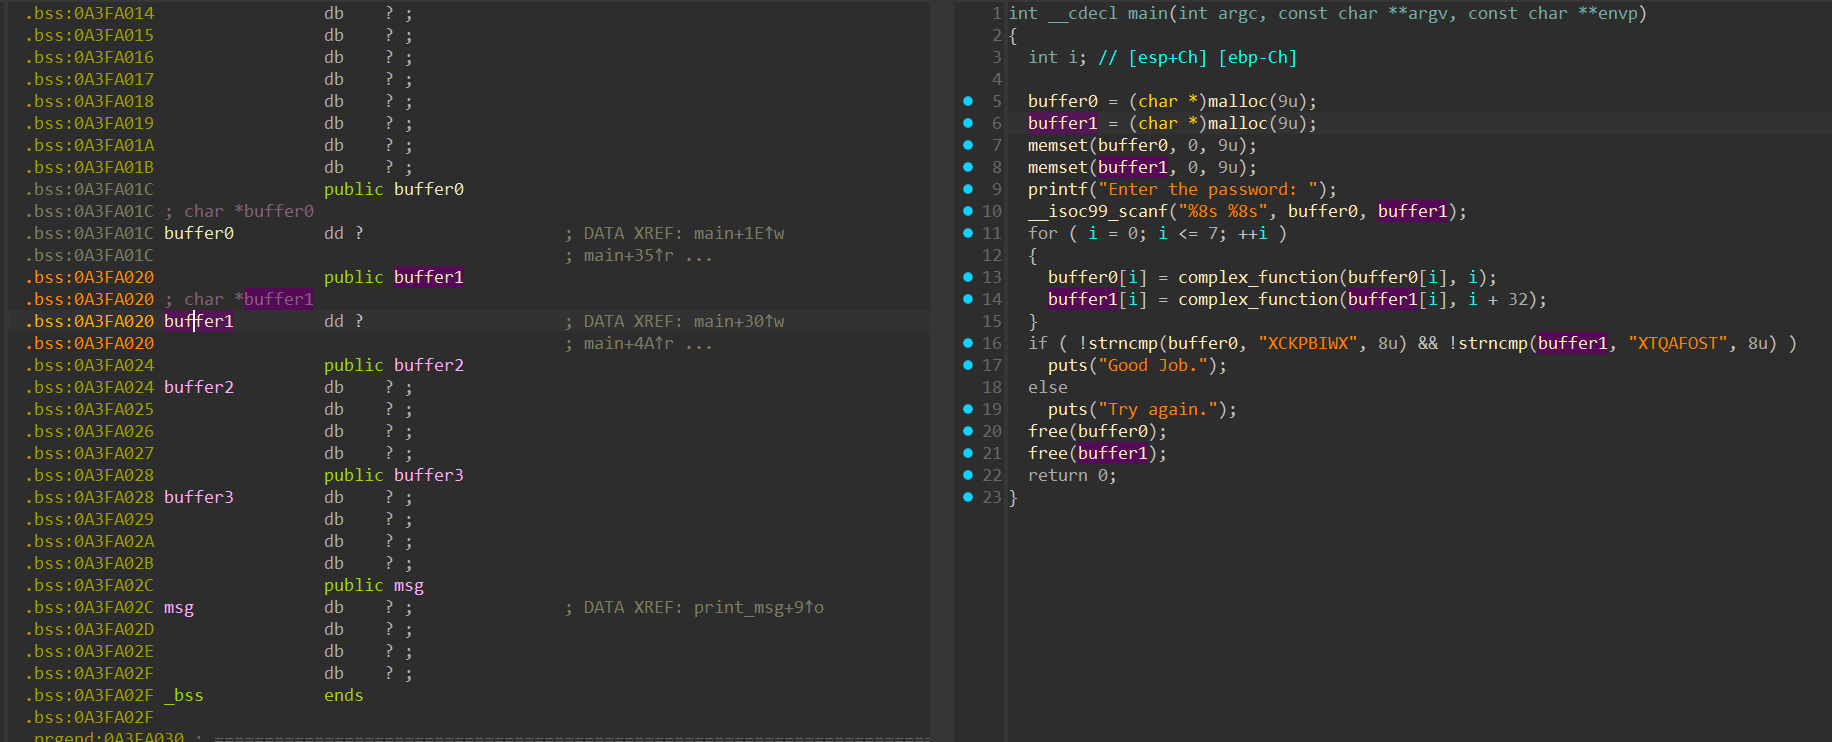
Task: Click the '_bss' segment end label
Action: tap(184, 695)
